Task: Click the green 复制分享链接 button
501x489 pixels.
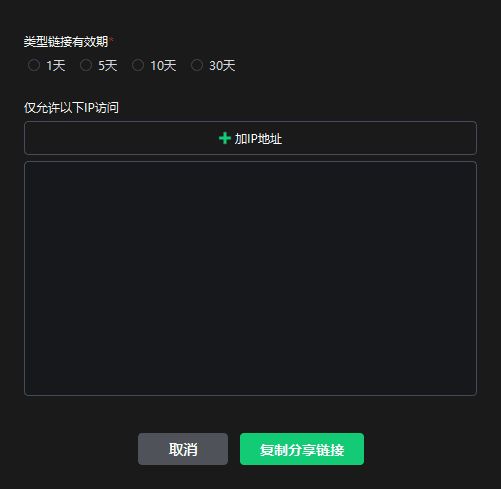Action: 302,449
